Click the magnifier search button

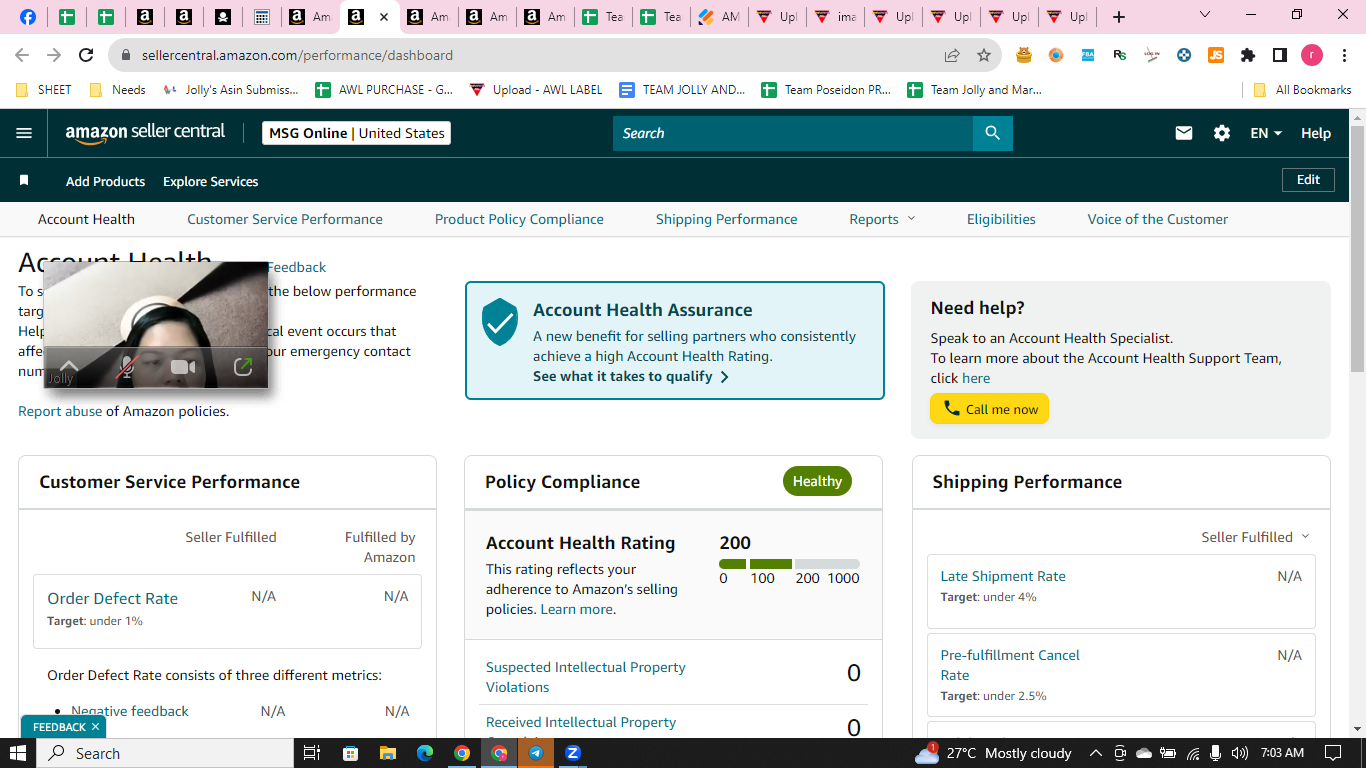click(x=992, y=133)
